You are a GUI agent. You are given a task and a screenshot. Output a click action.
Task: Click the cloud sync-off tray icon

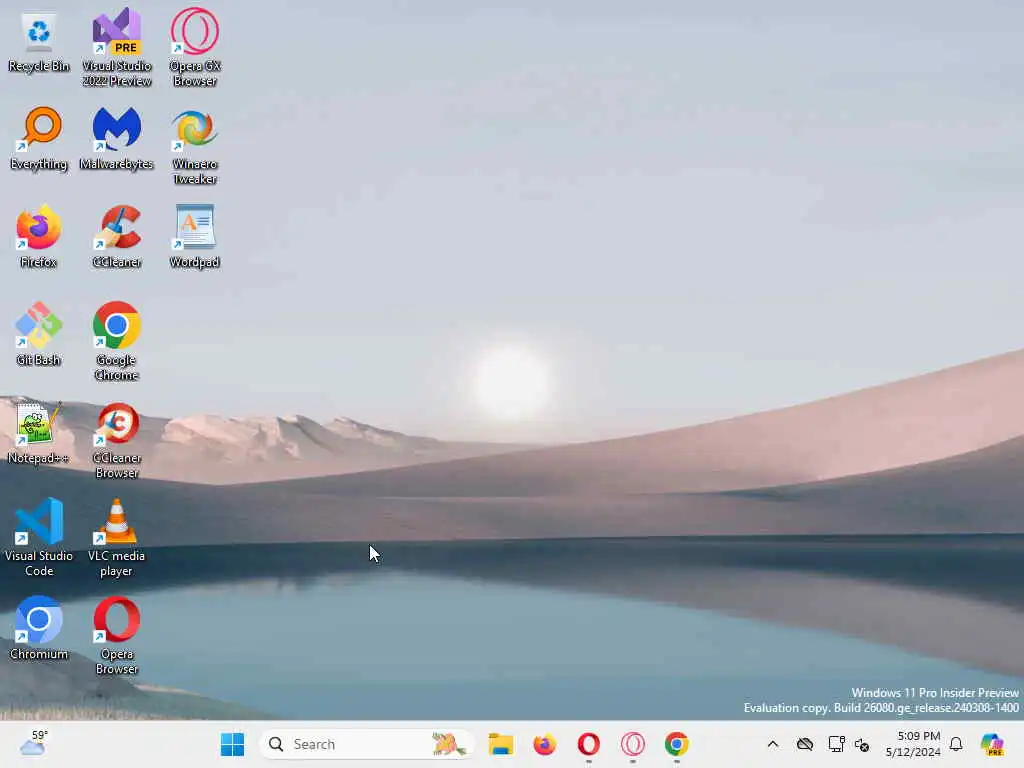[805, 744]
